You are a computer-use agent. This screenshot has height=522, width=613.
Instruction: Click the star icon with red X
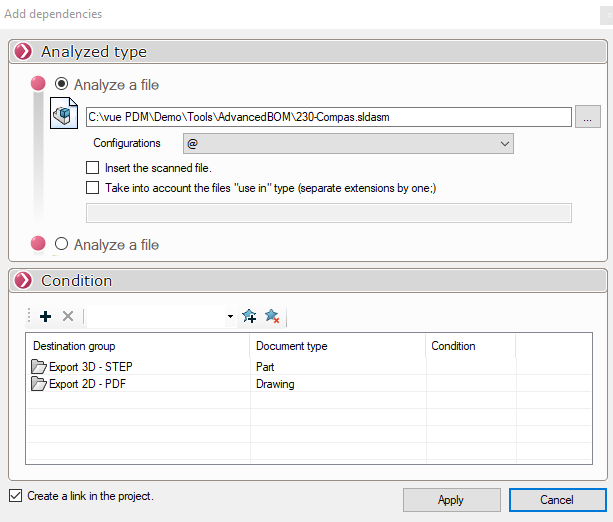(x=272, y=316)
